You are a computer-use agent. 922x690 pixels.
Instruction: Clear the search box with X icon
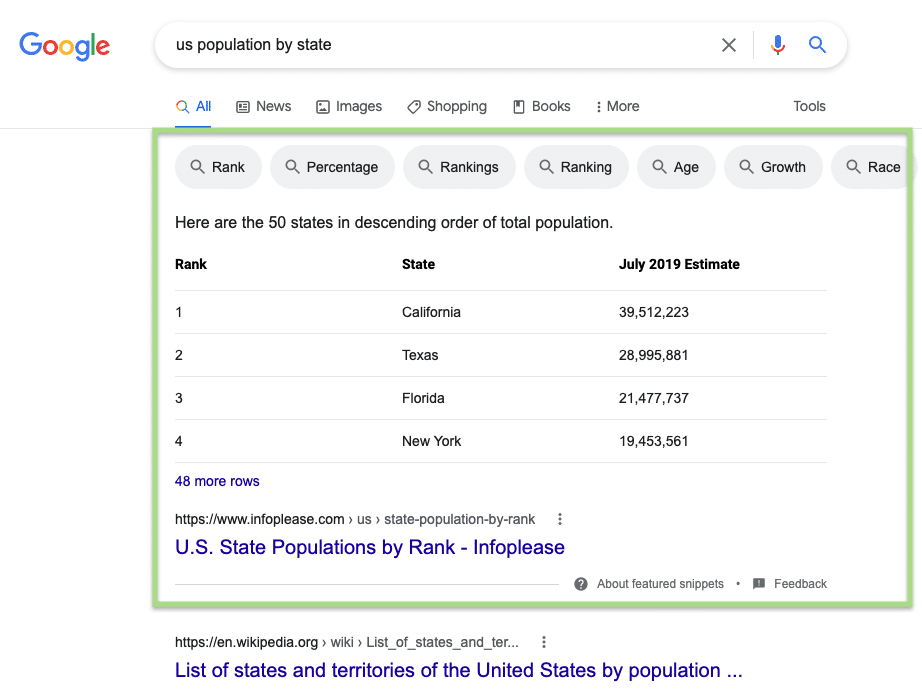pyautogui.click(x=729, y=45)
